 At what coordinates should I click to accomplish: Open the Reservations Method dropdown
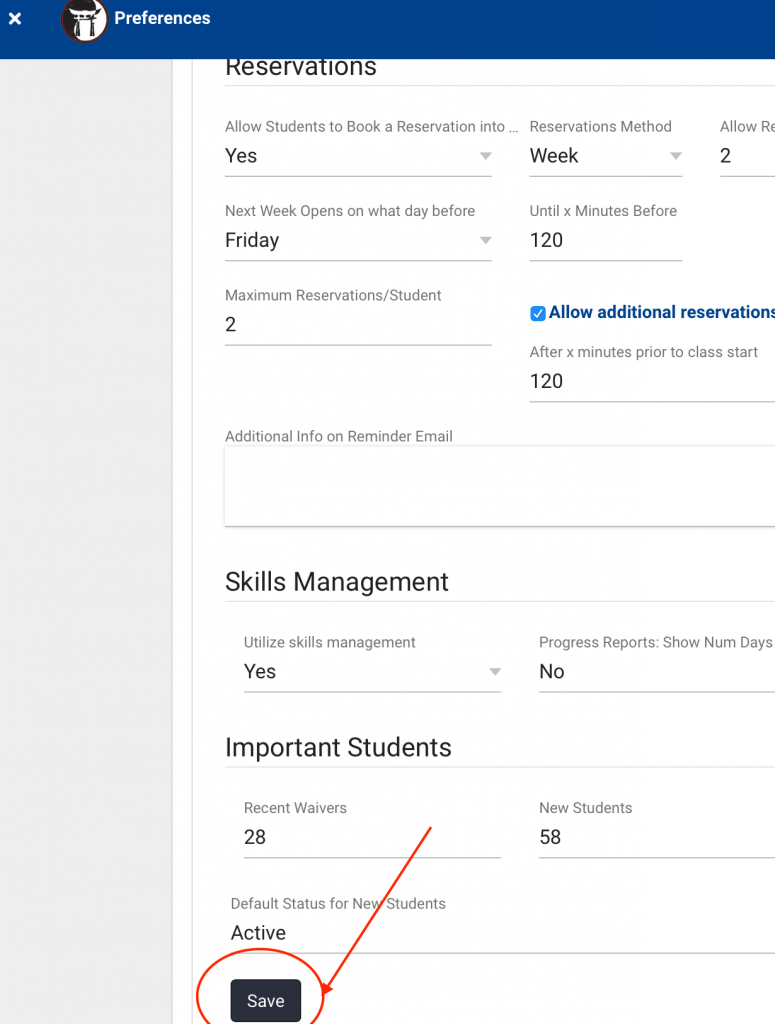[605, 156]
